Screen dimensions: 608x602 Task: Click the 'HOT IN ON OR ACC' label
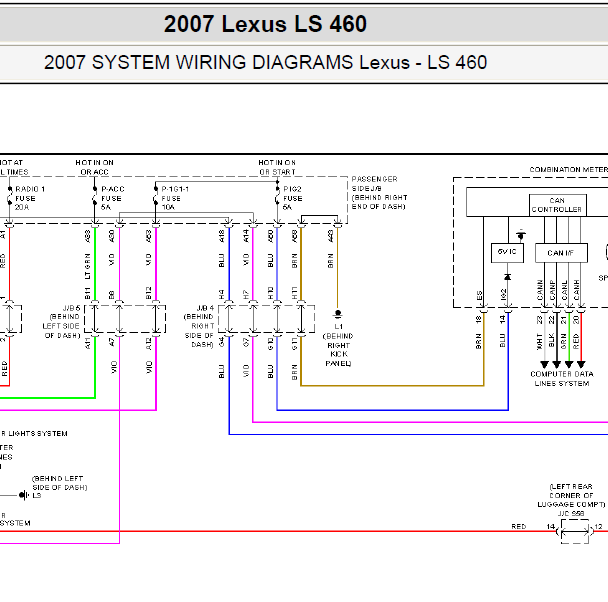(95, 167)
